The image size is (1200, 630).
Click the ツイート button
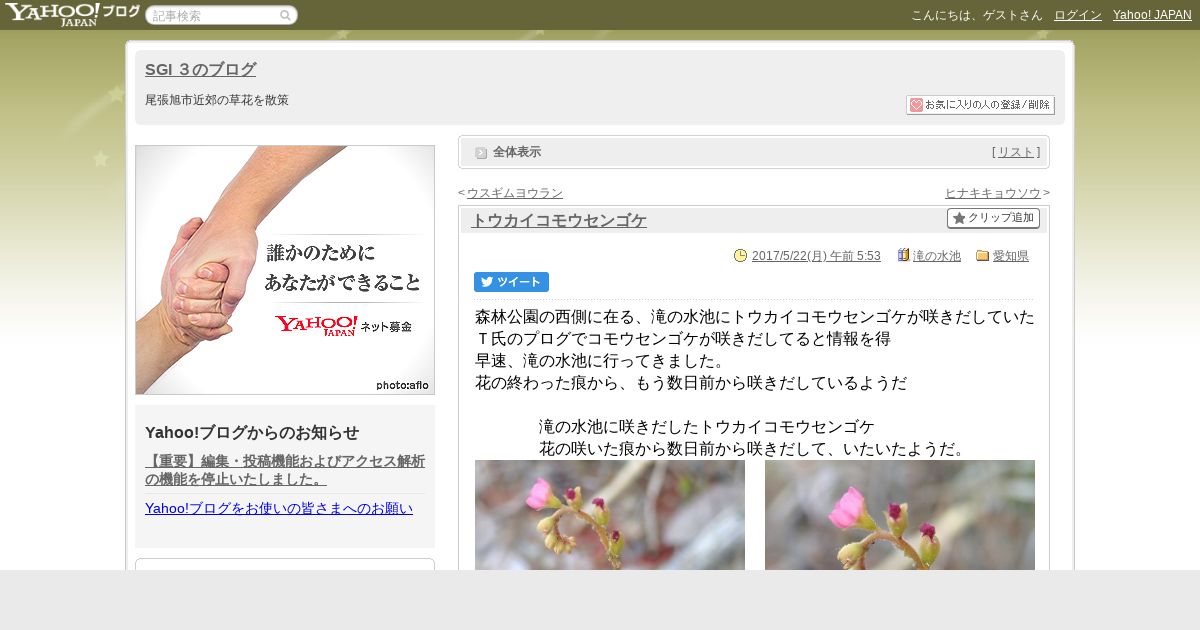(511, 282)
